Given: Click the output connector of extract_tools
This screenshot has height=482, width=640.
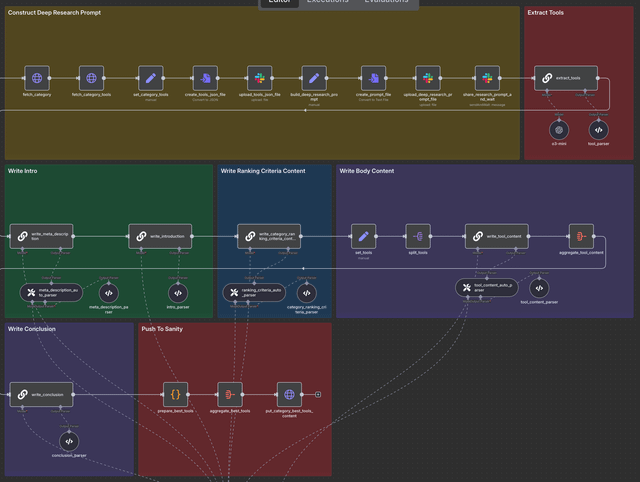Looking at the screenshot, I should (598, 78).
